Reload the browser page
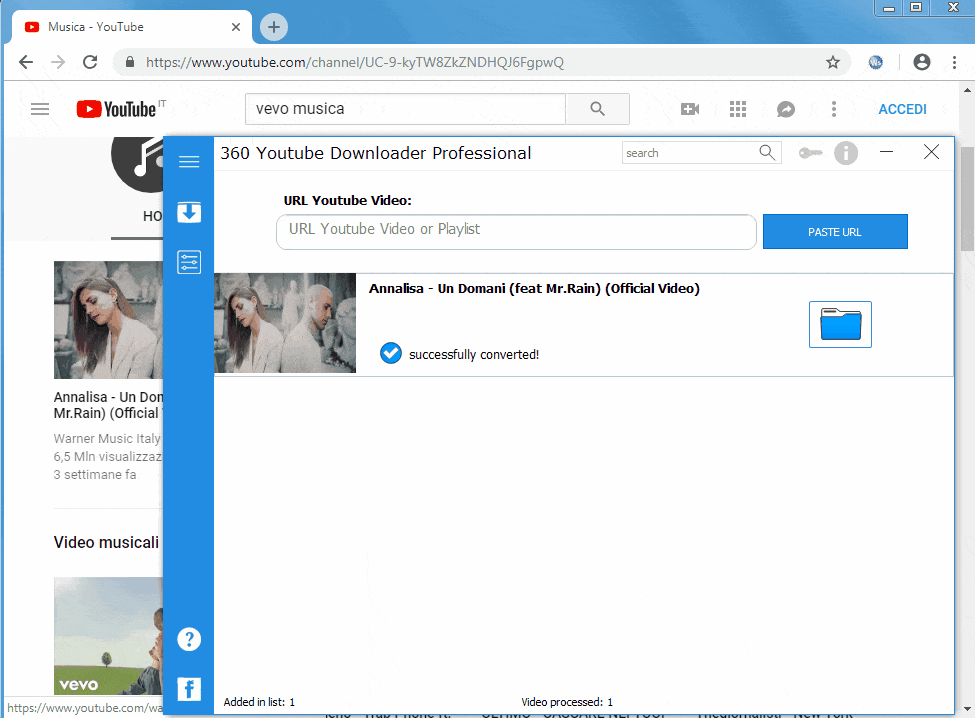This screenshot has width=975, height=718. [90, 62]
